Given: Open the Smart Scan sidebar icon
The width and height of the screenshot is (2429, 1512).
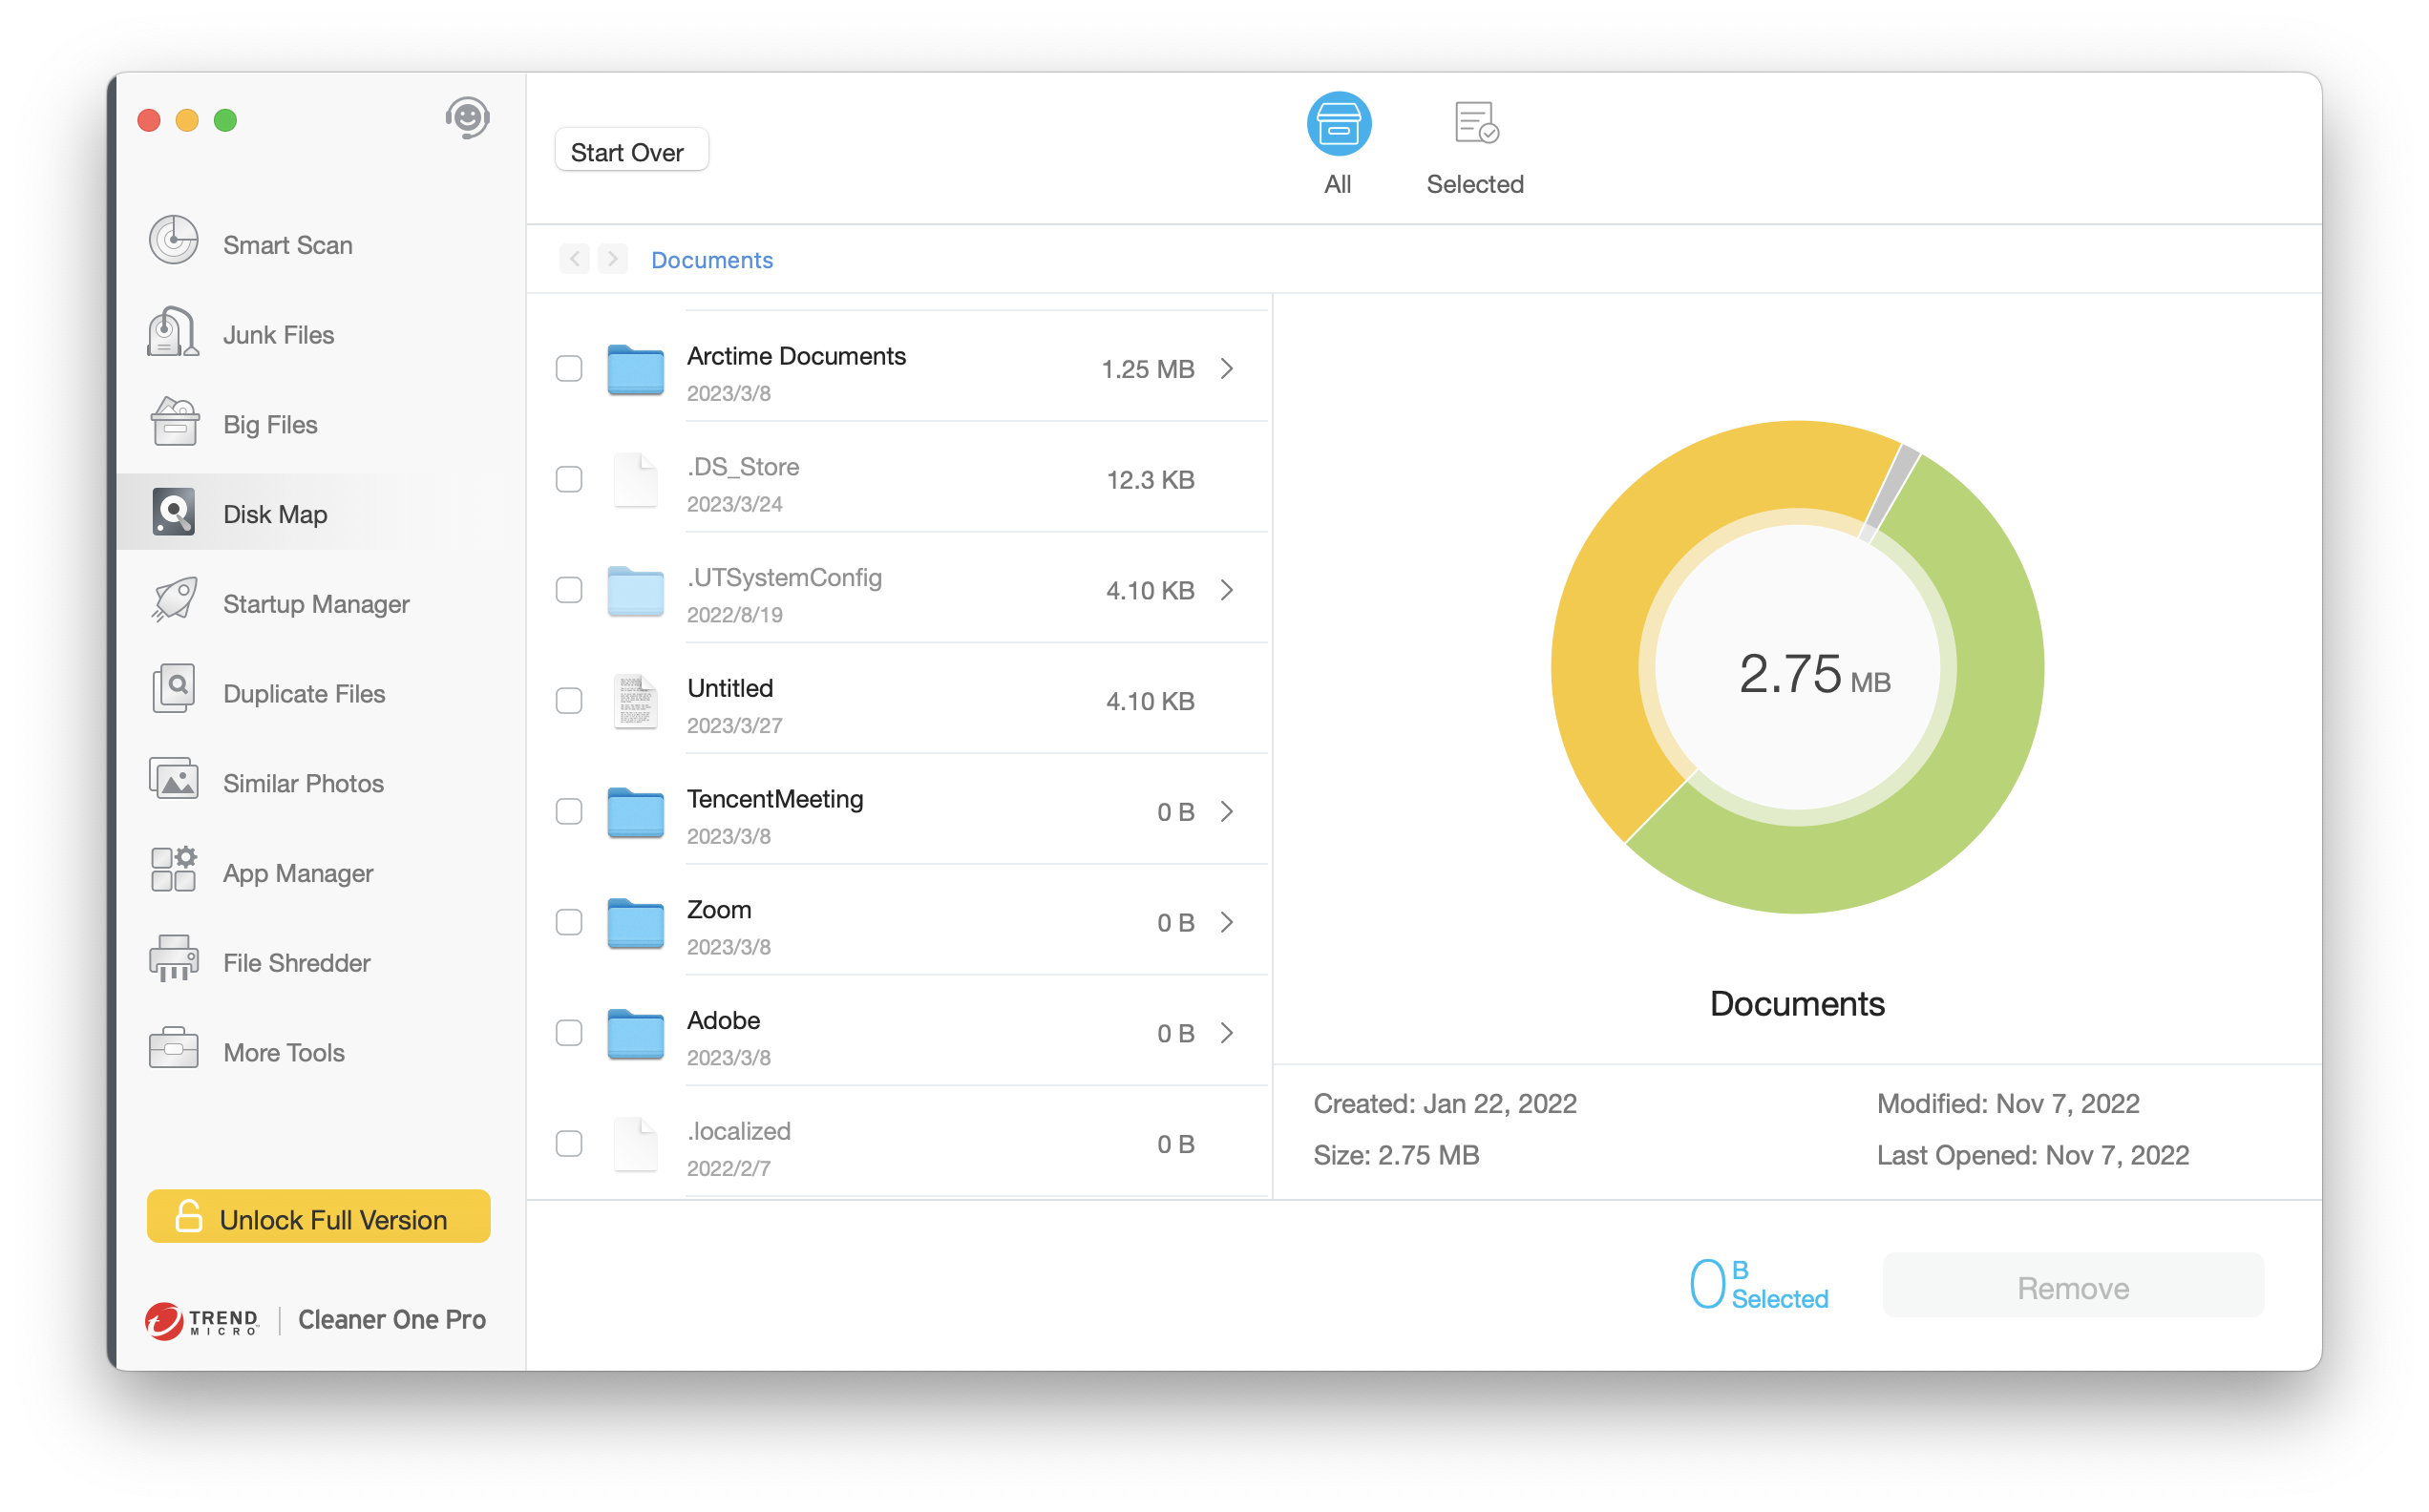Looking at the screenshot, I should 174,241.
